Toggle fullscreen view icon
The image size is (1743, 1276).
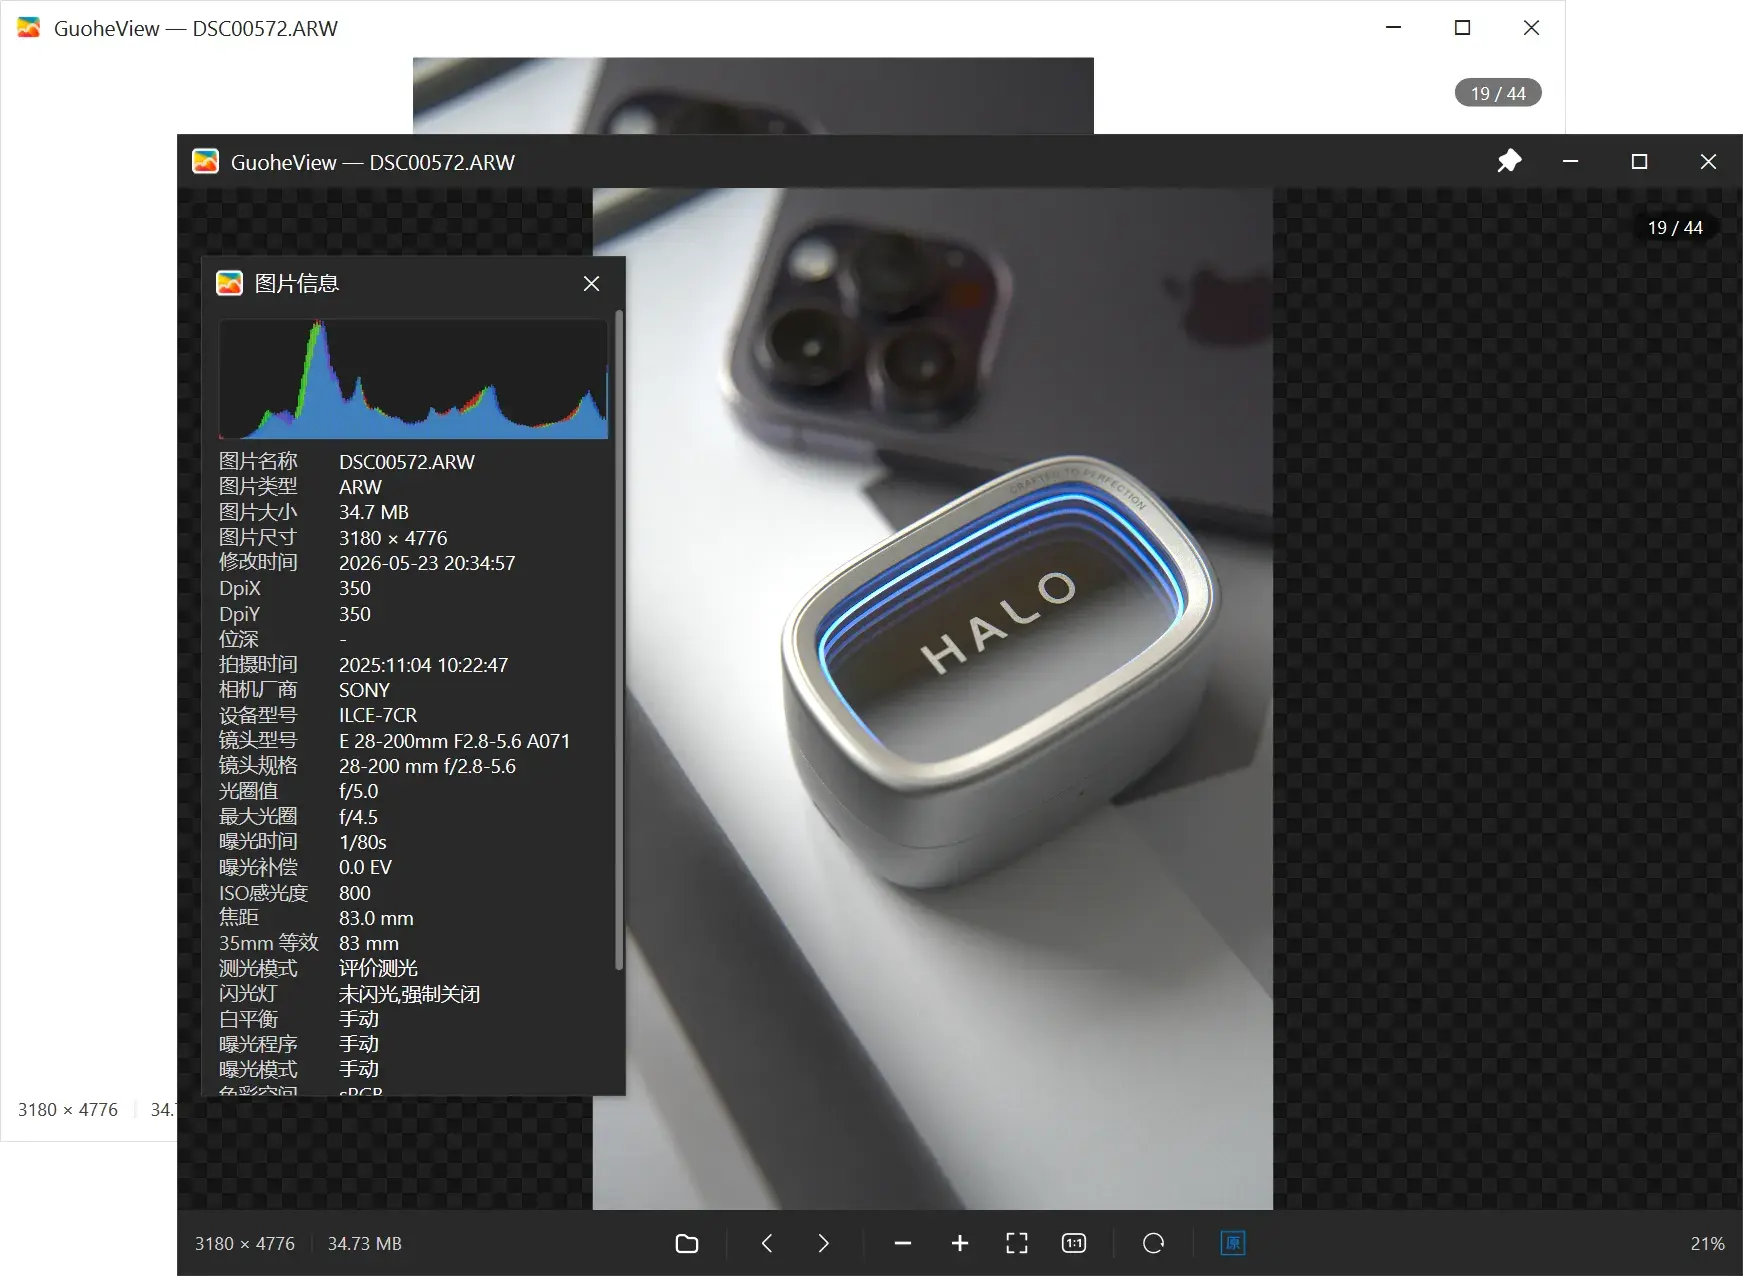tap(1017, 1243)
